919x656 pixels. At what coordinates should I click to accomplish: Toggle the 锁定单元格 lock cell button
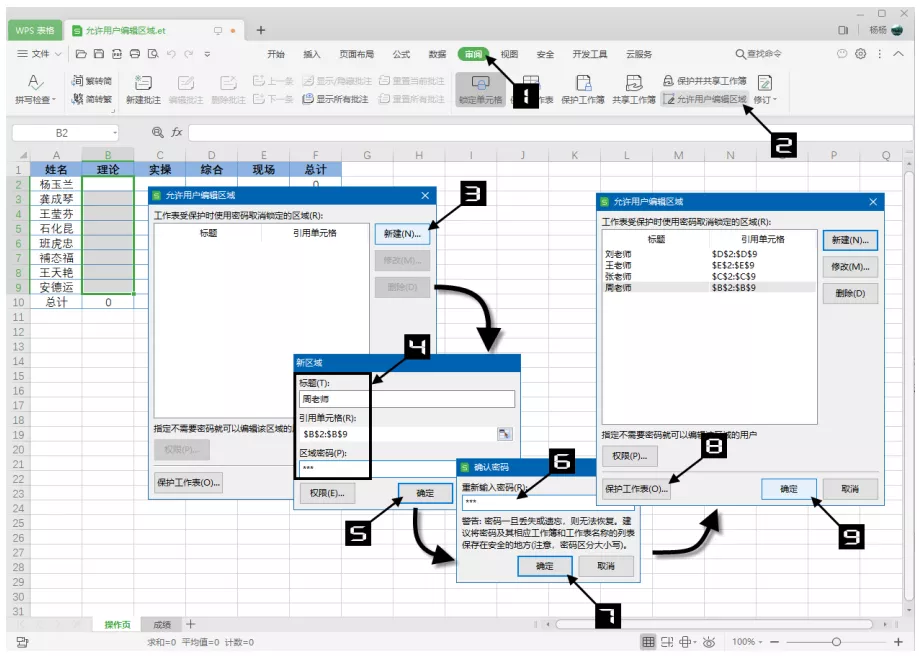(x=480, y=89)
